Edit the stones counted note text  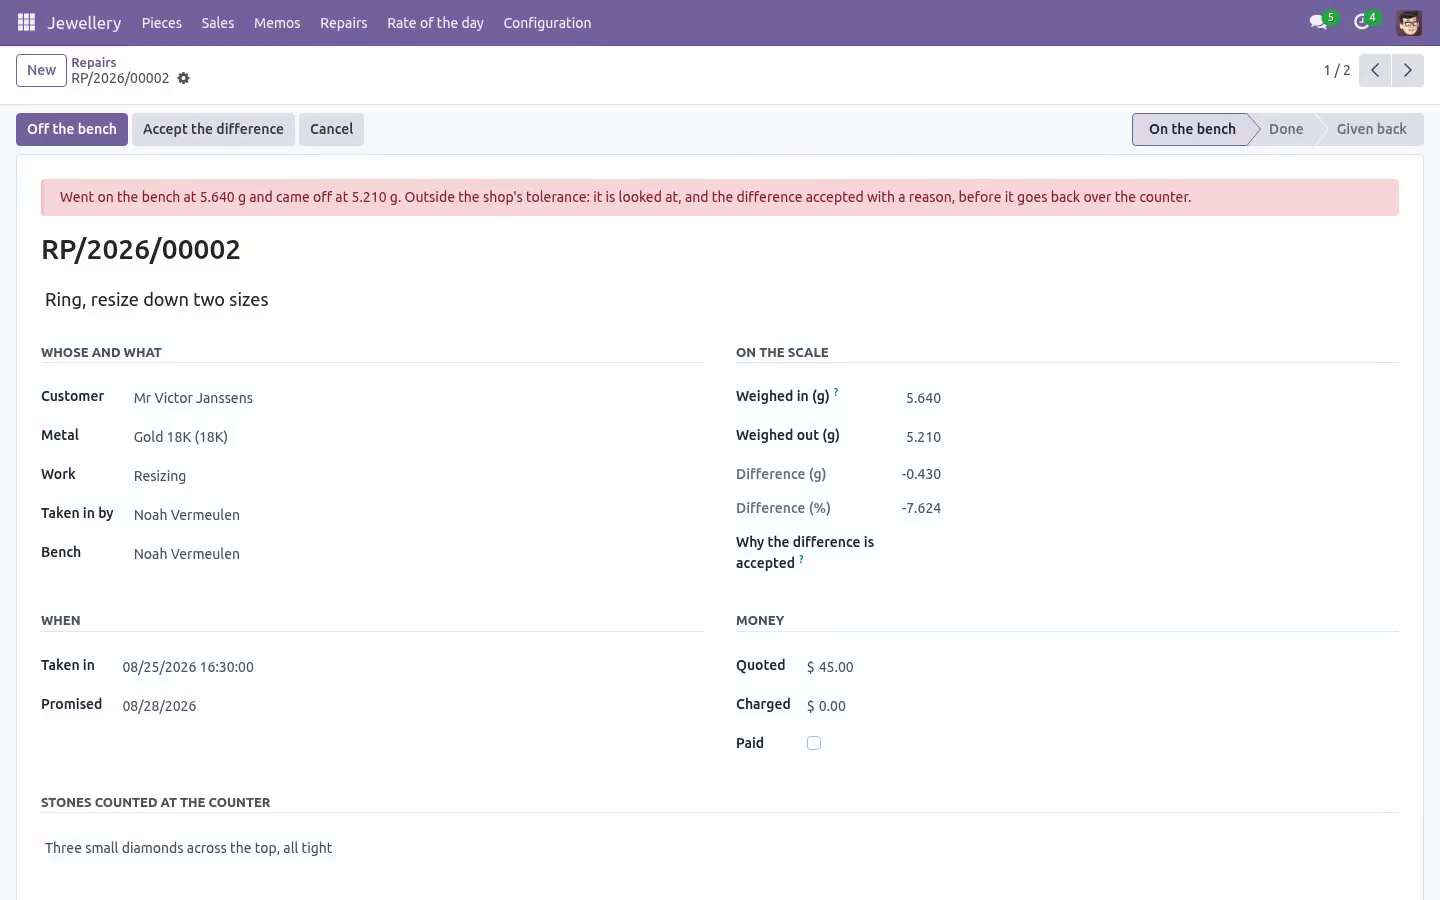[x=719, y=848]
